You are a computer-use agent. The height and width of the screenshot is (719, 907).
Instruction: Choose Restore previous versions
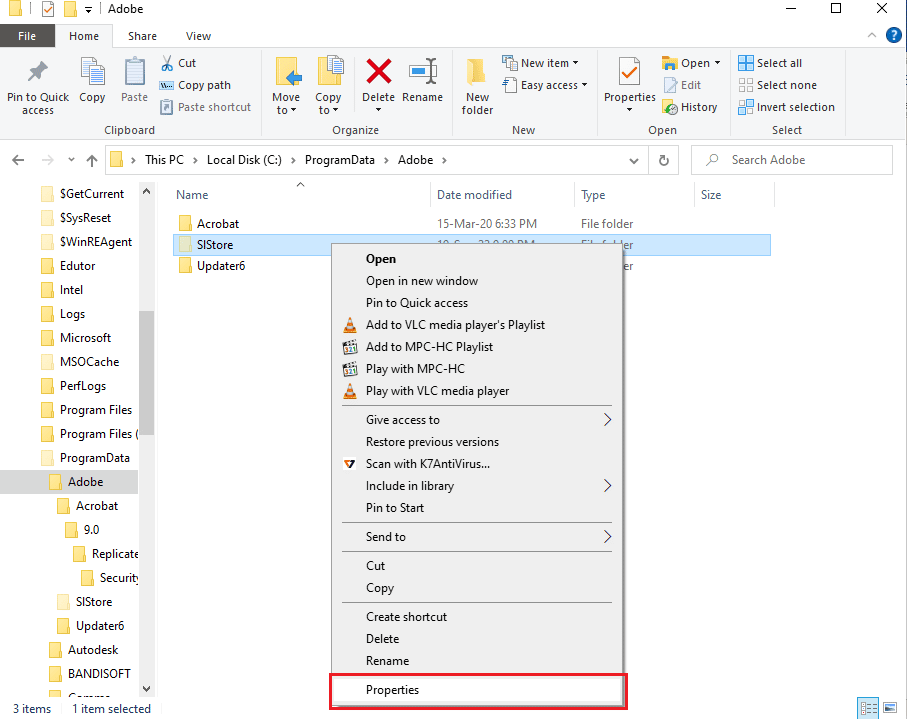[x=478, y=442]
